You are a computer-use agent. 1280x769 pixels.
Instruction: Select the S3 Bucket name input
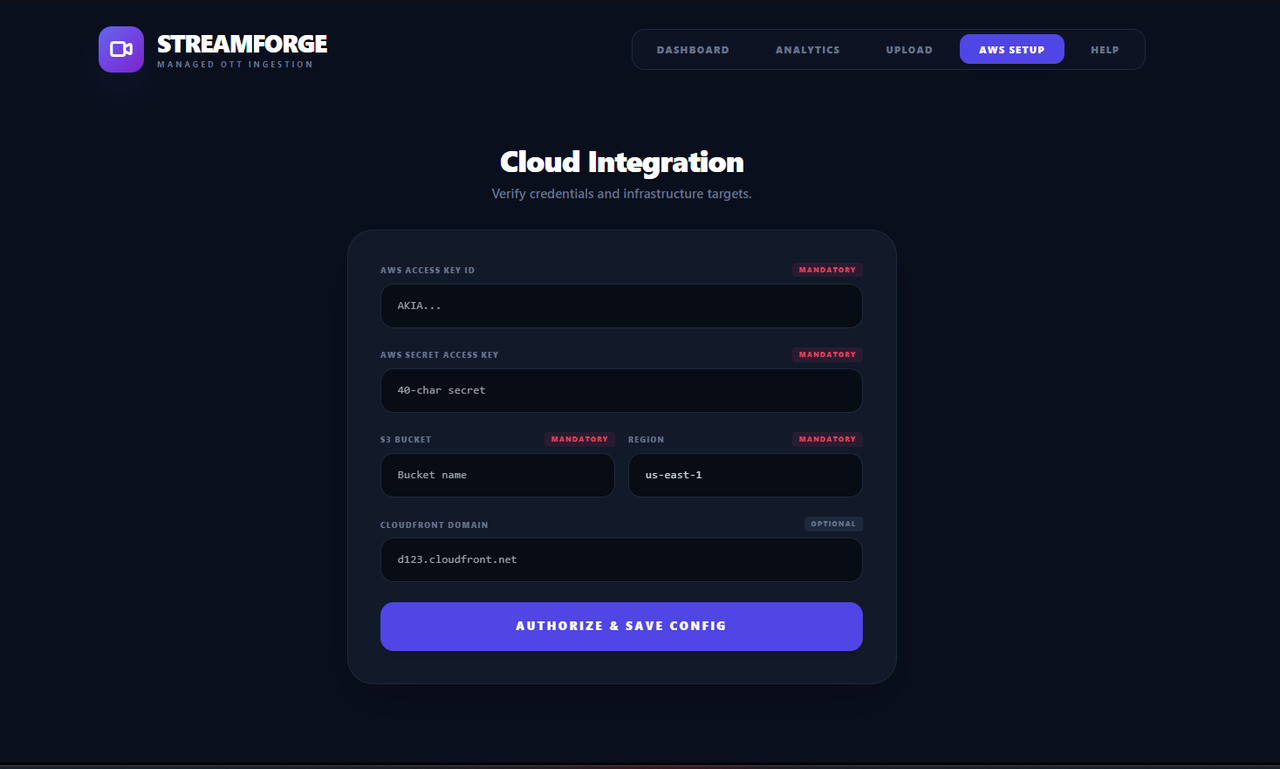(497, 475)
